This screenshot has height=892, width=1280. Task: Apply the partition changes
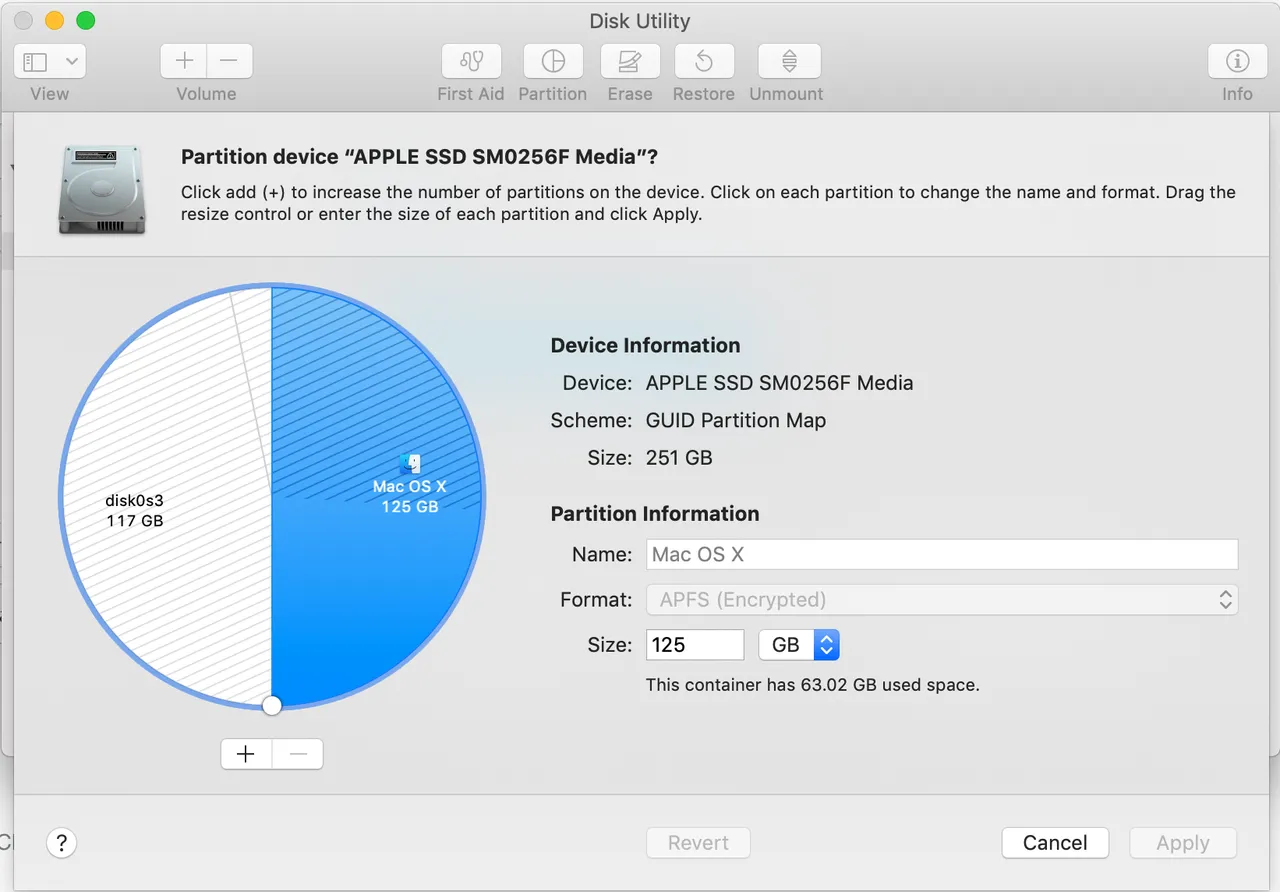tap(1183, 843)
